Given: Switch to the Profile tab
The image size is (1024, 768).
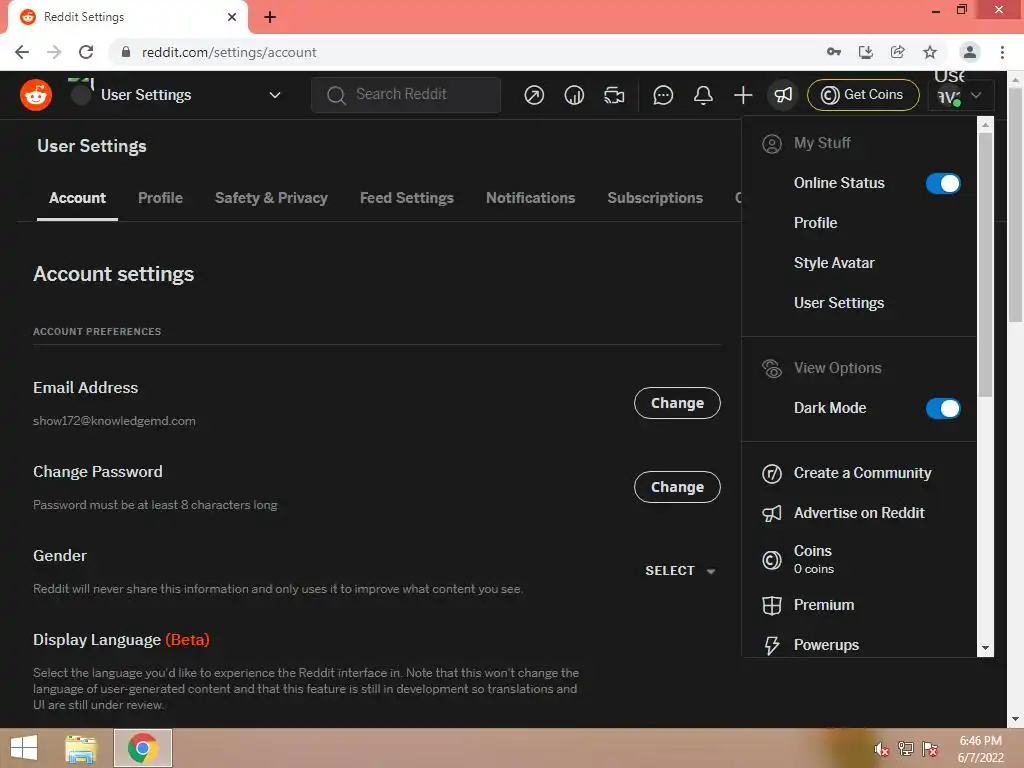Looking at the screenshot, I should click(161, 198).
